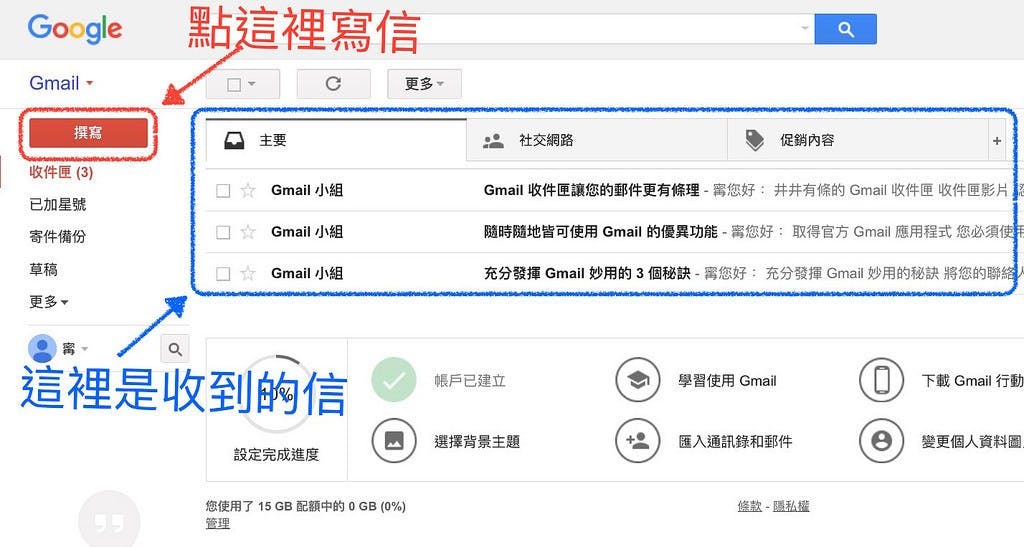Click the Google logo
The image size is (1024, 547).
pyautogui.click(x=74, y=29)
